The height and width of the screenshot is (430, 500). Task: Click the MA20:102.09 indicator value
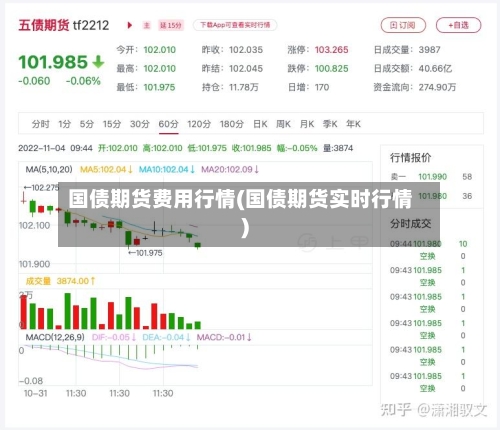coord(230,169)
